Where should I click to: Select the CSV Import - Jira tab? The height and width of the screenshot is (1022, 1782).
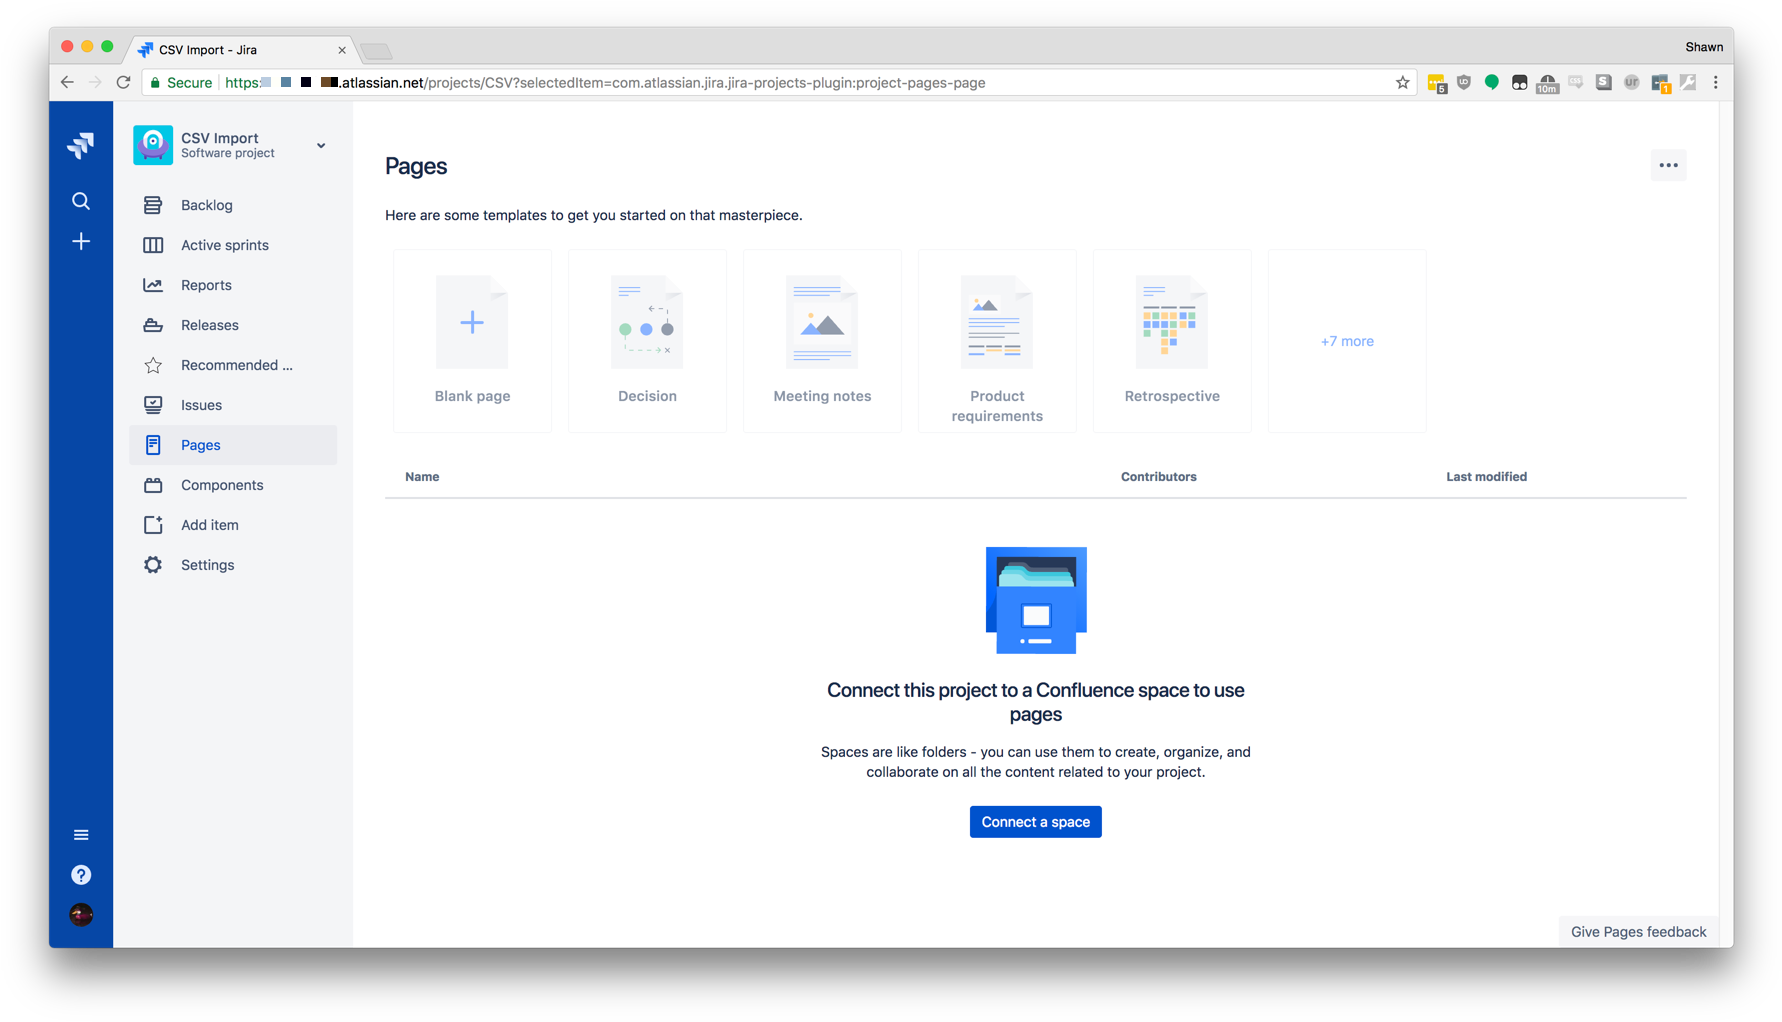pyautogui.click(x=241, y=49)
